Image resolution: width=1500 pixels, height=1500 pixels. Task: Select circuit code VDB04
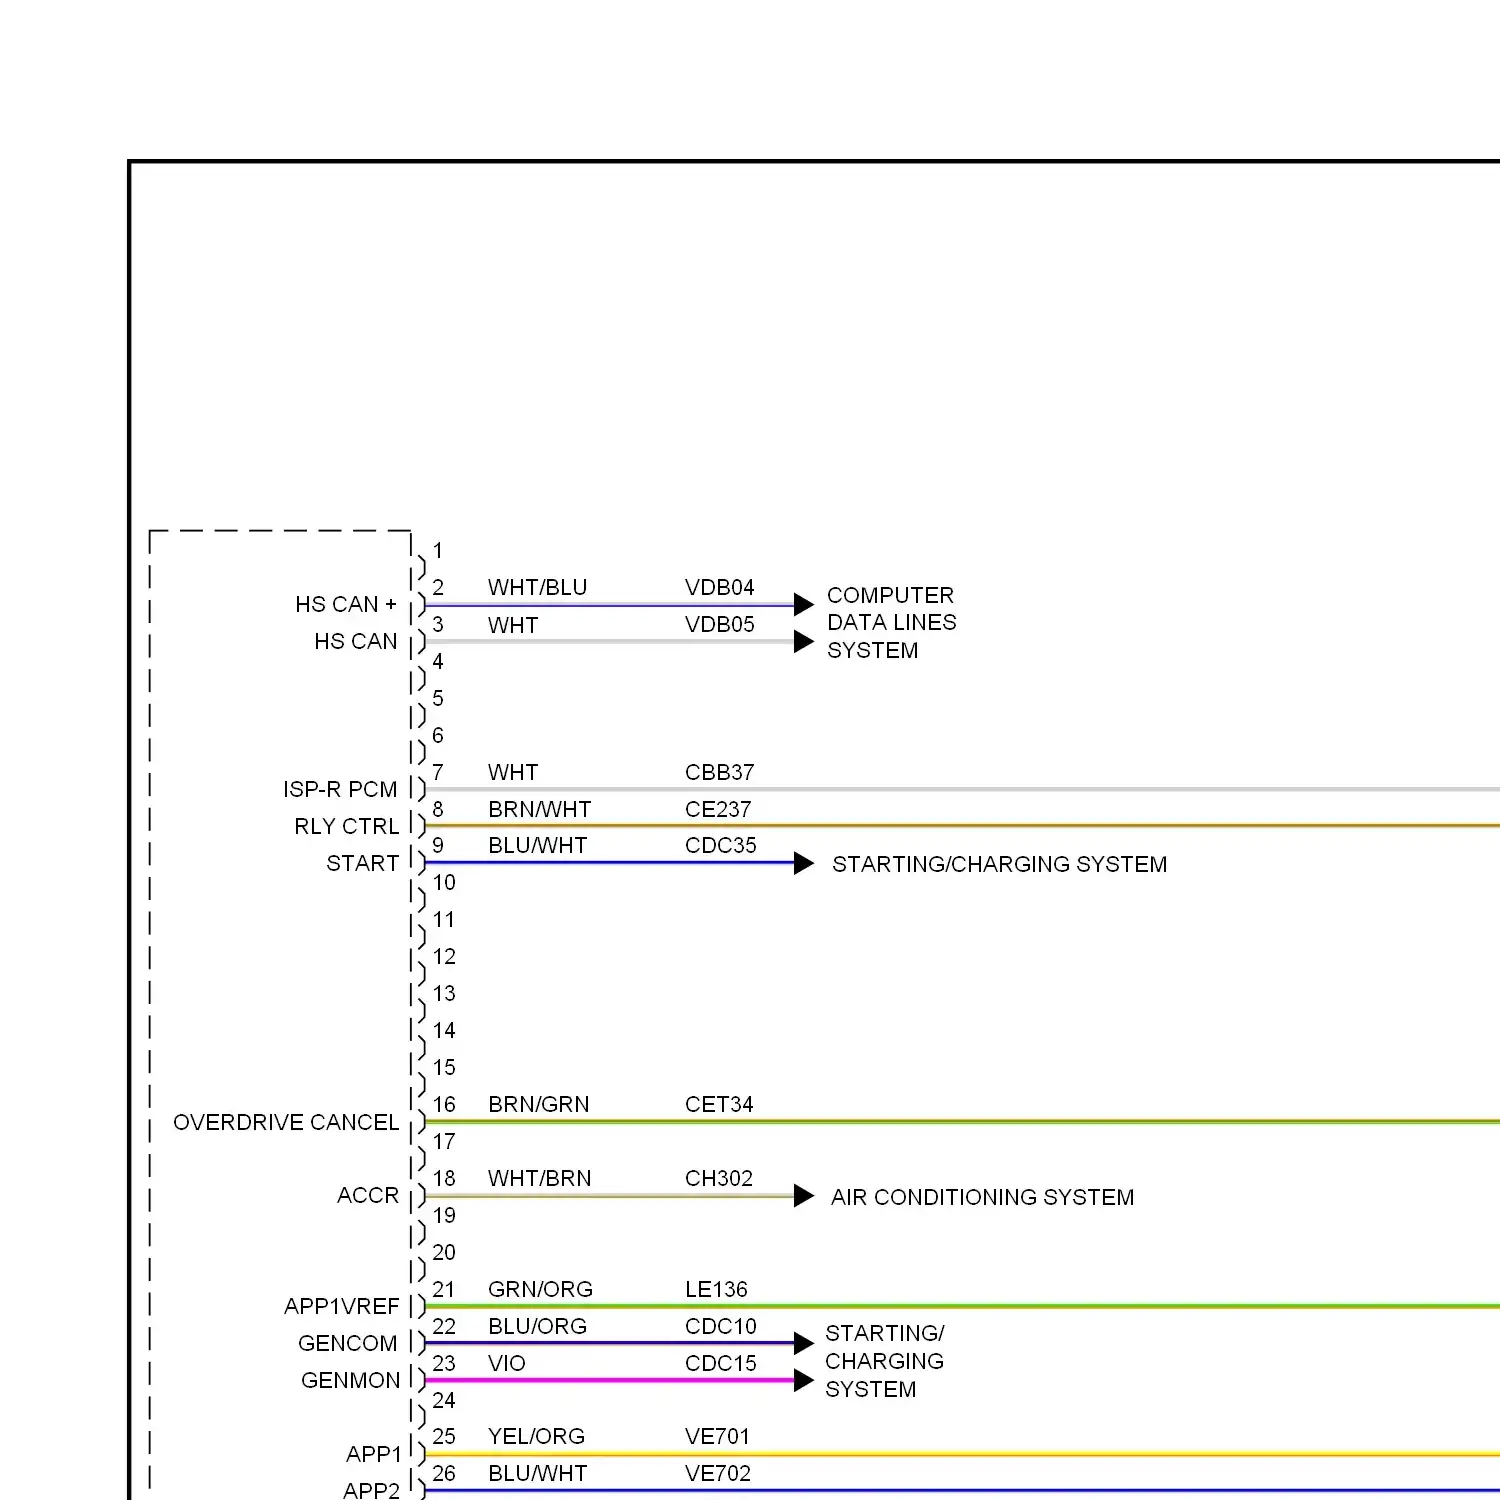tap(719, 587)
